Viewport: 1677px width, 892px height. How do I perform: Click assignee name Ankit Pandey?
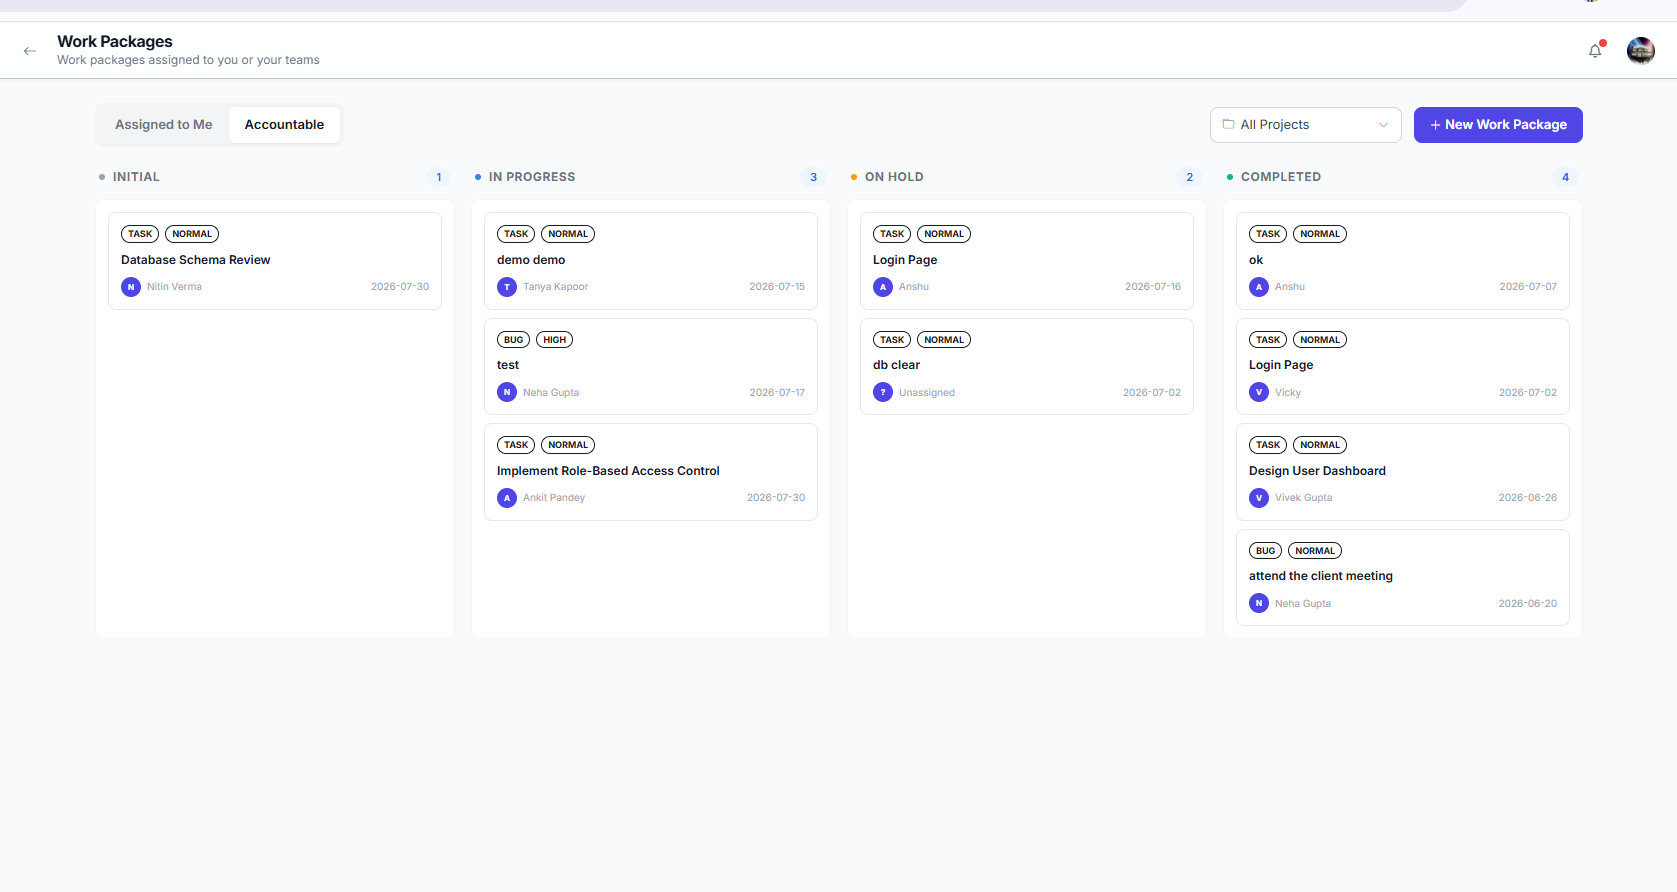pyautogui.click(x=554, y=498)
